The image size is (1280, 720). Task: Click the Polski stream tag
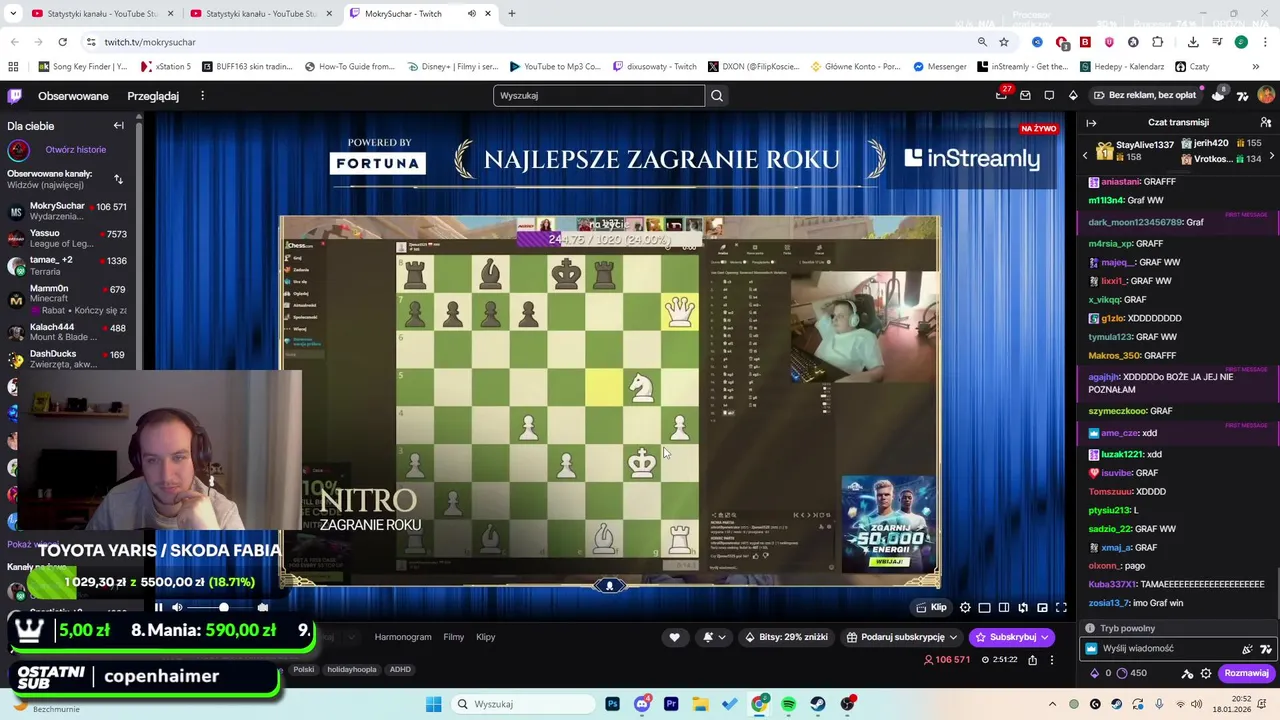(x=303, y=670)
